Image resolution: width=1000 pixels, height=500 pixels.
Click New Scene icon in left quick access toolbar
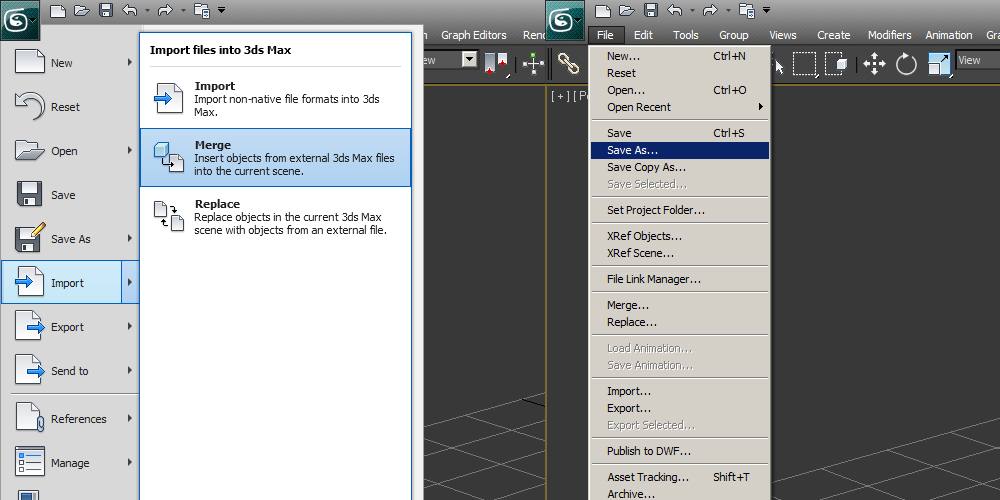58,10
